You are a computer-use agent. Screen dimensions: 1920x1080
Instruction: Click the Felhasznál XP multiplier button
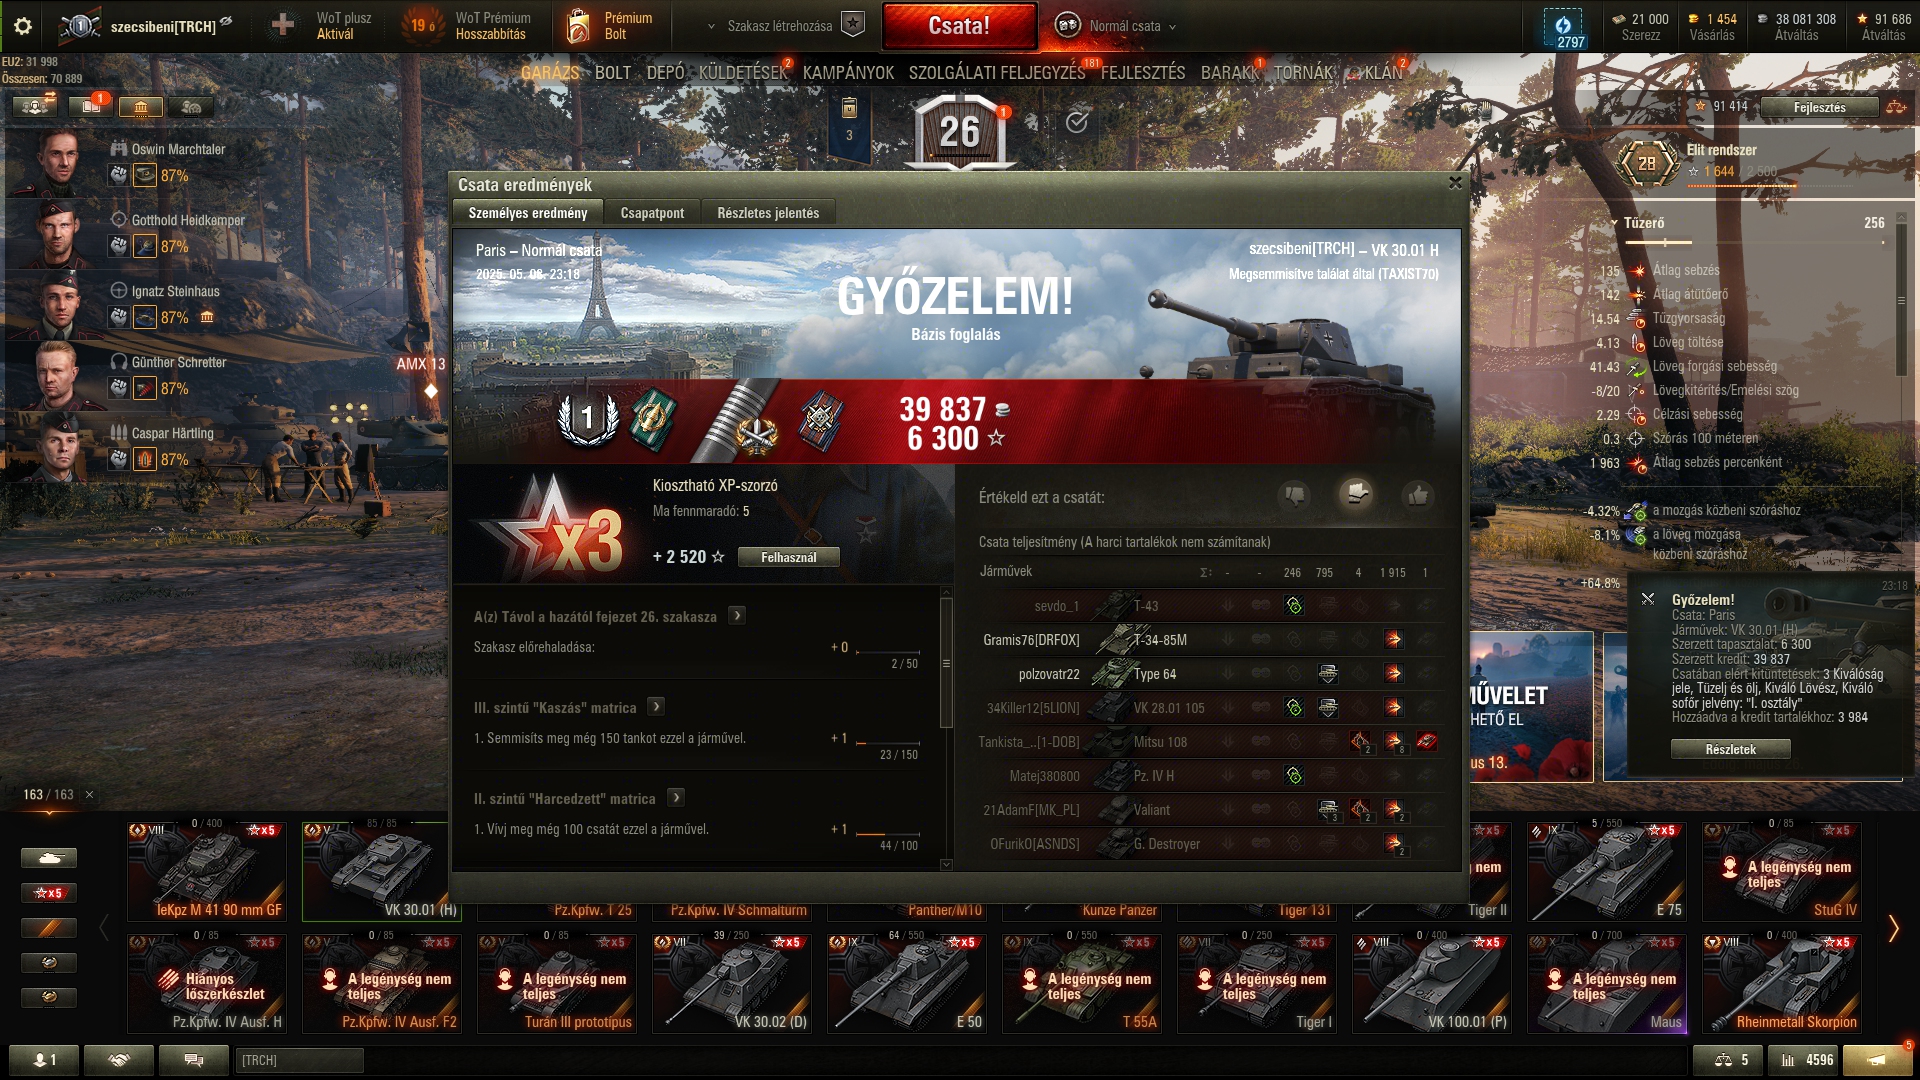[789, 557]
